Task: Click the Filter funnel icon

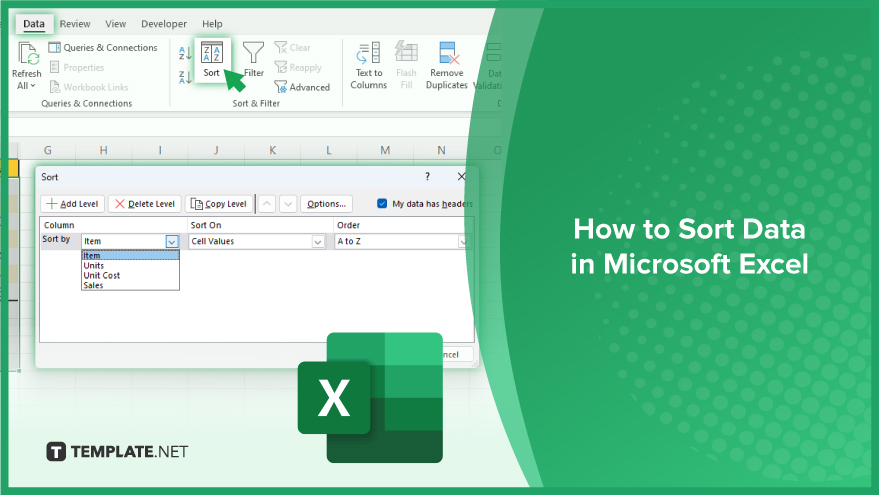Action: [x=253, y=53]
